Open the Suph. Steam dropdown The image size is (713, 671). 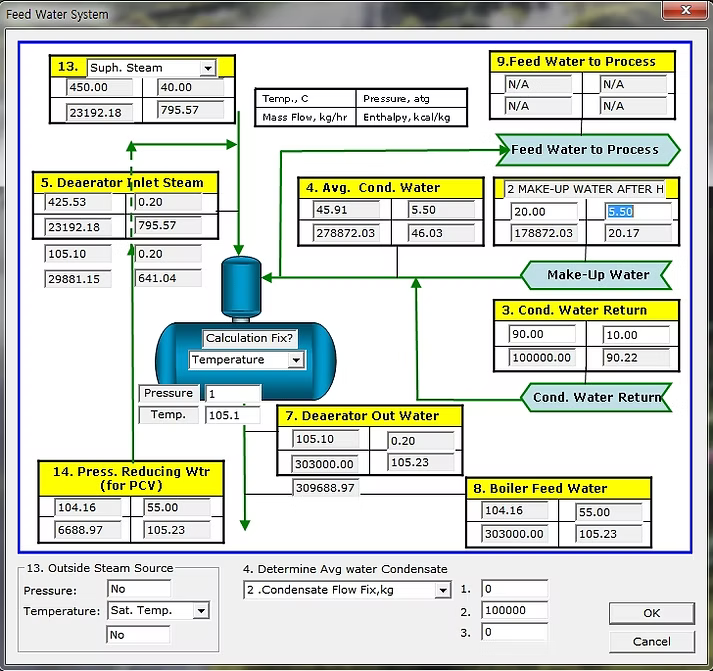click(207, 68)
